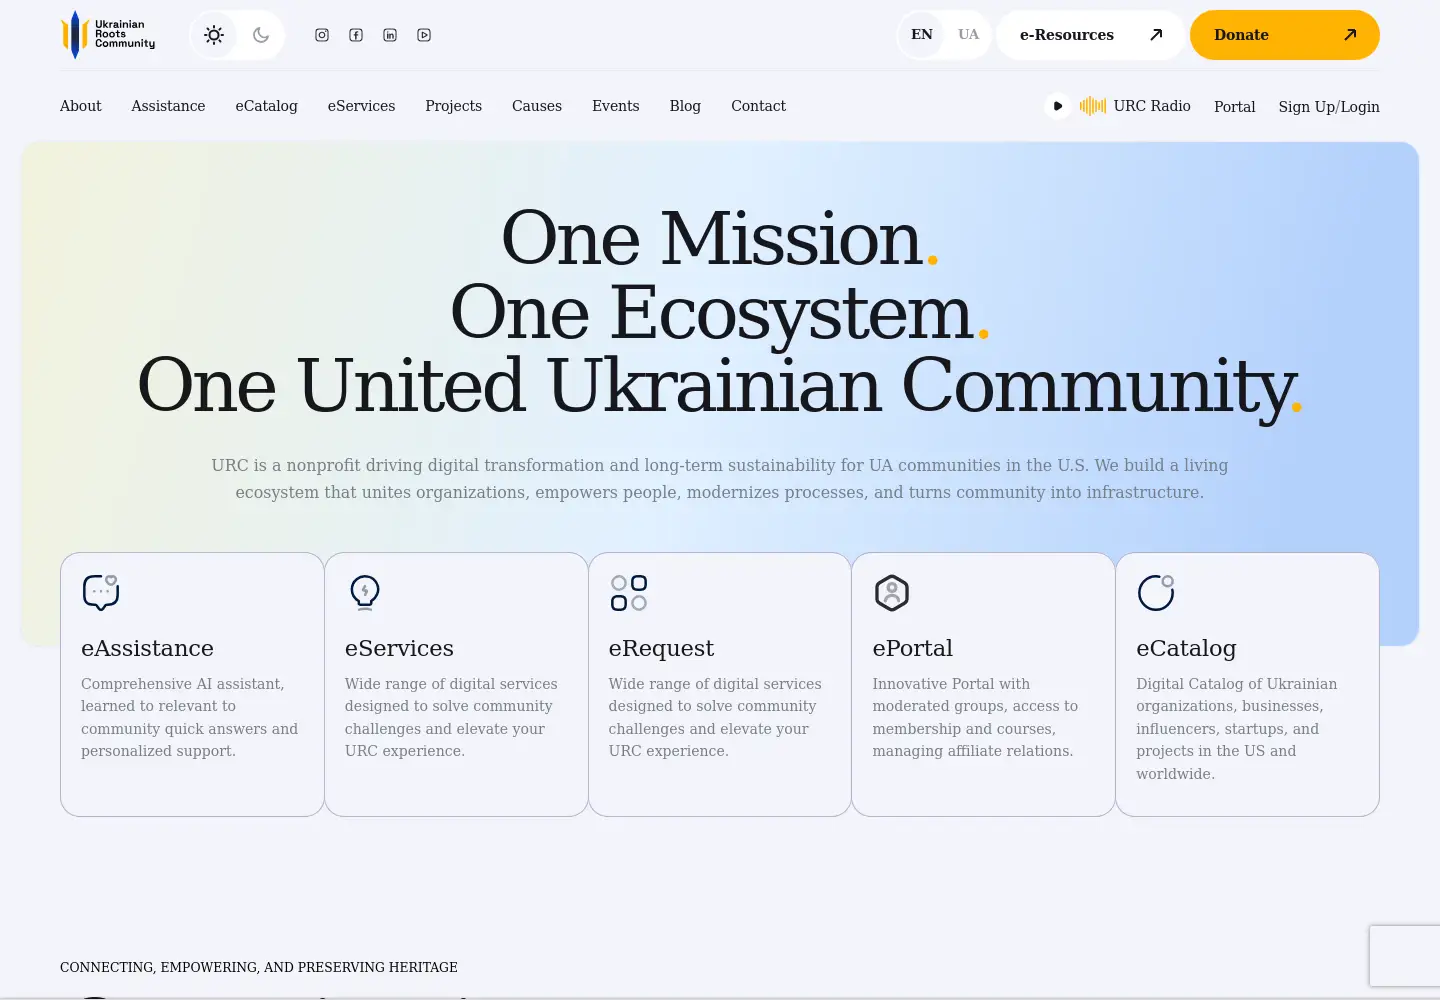Viewport: 1440px width, 1000px height.
Task: Click the eRequest grid icon
Action: pyautogui.click(x=629, y=592)
